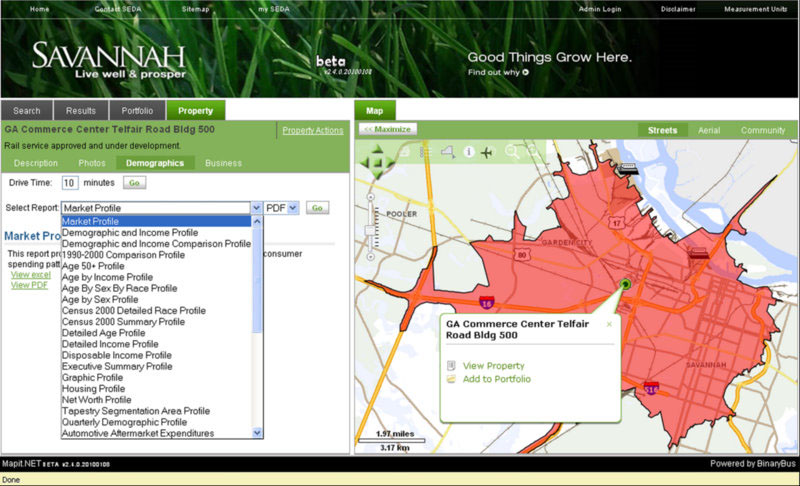Screen dimensions: 800x486
Task: Click the center full-extent icon in the pan control
Action: (x=378, y=163)
